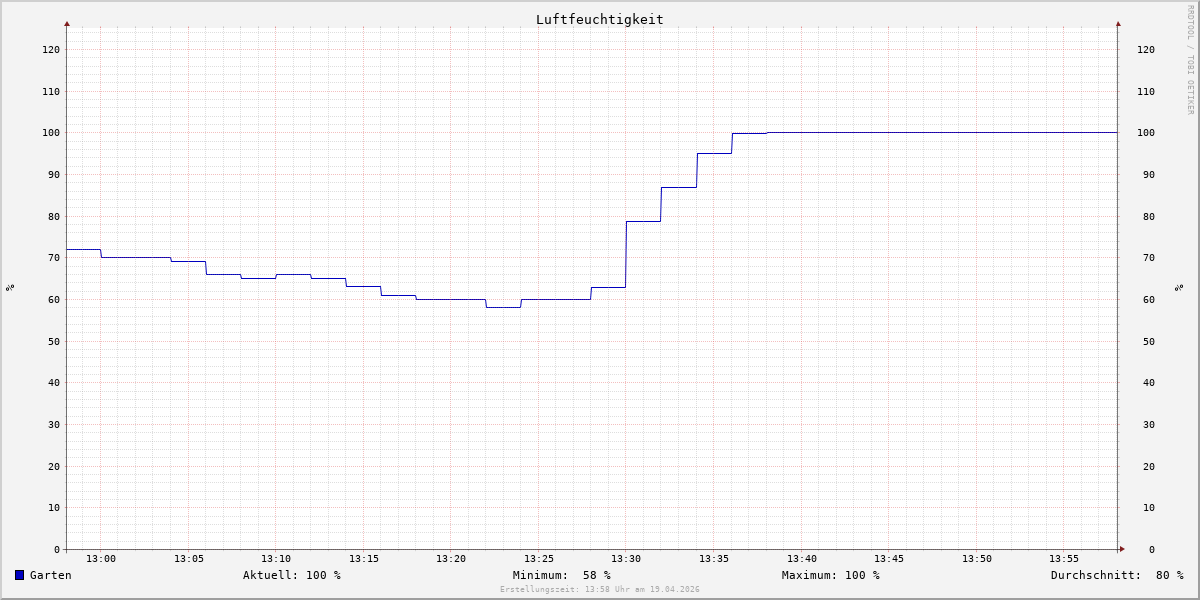Click the arrow atop the left y-axis
Viewport: 1200px width, 600px height.
(x=67, y=23)
